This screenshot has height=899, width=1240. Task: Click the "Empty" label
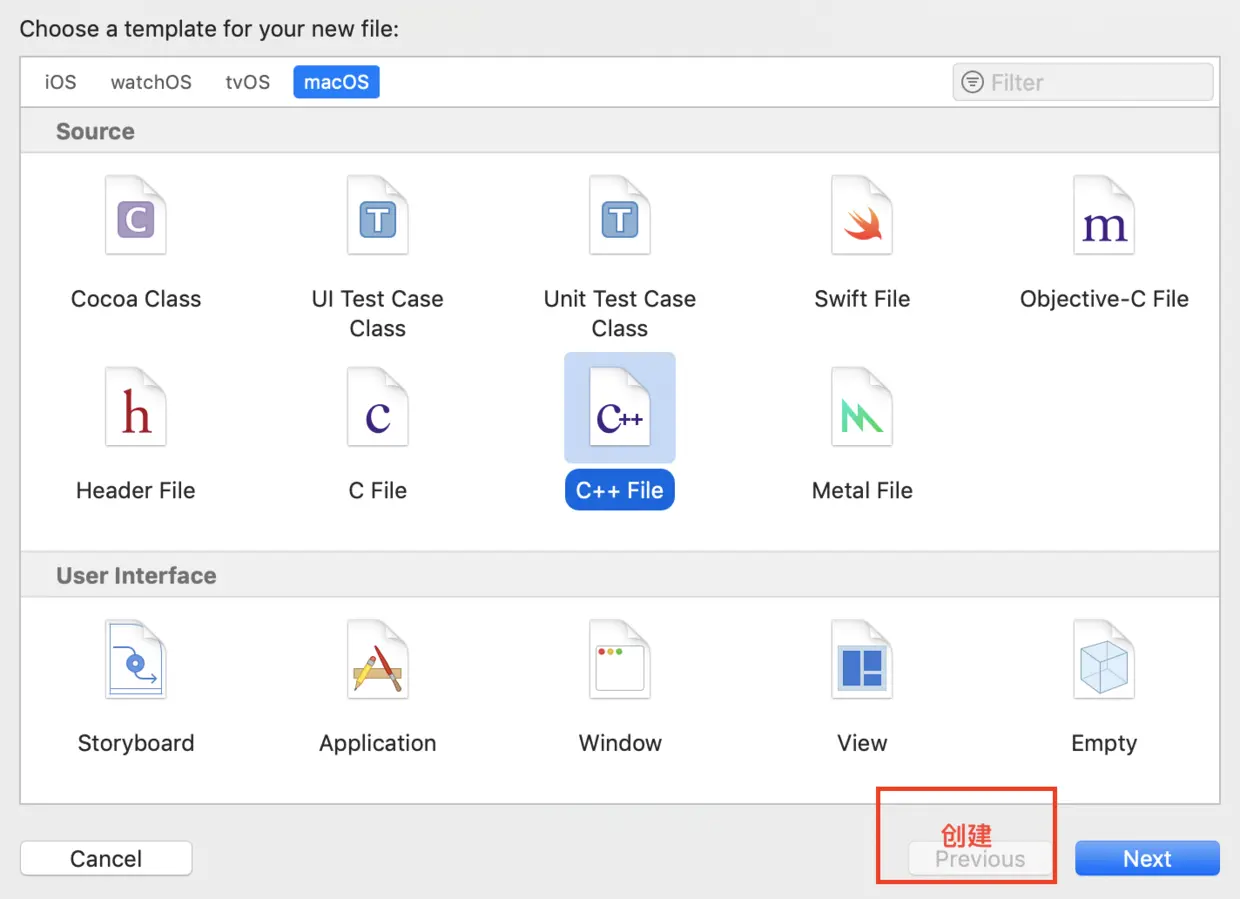coord(1104,743)
